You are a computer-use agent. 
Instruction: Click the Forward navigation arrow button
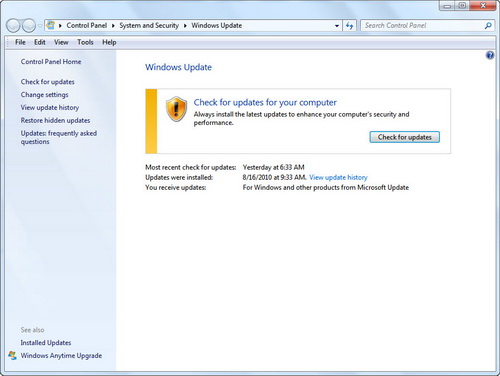coord(29,25)
